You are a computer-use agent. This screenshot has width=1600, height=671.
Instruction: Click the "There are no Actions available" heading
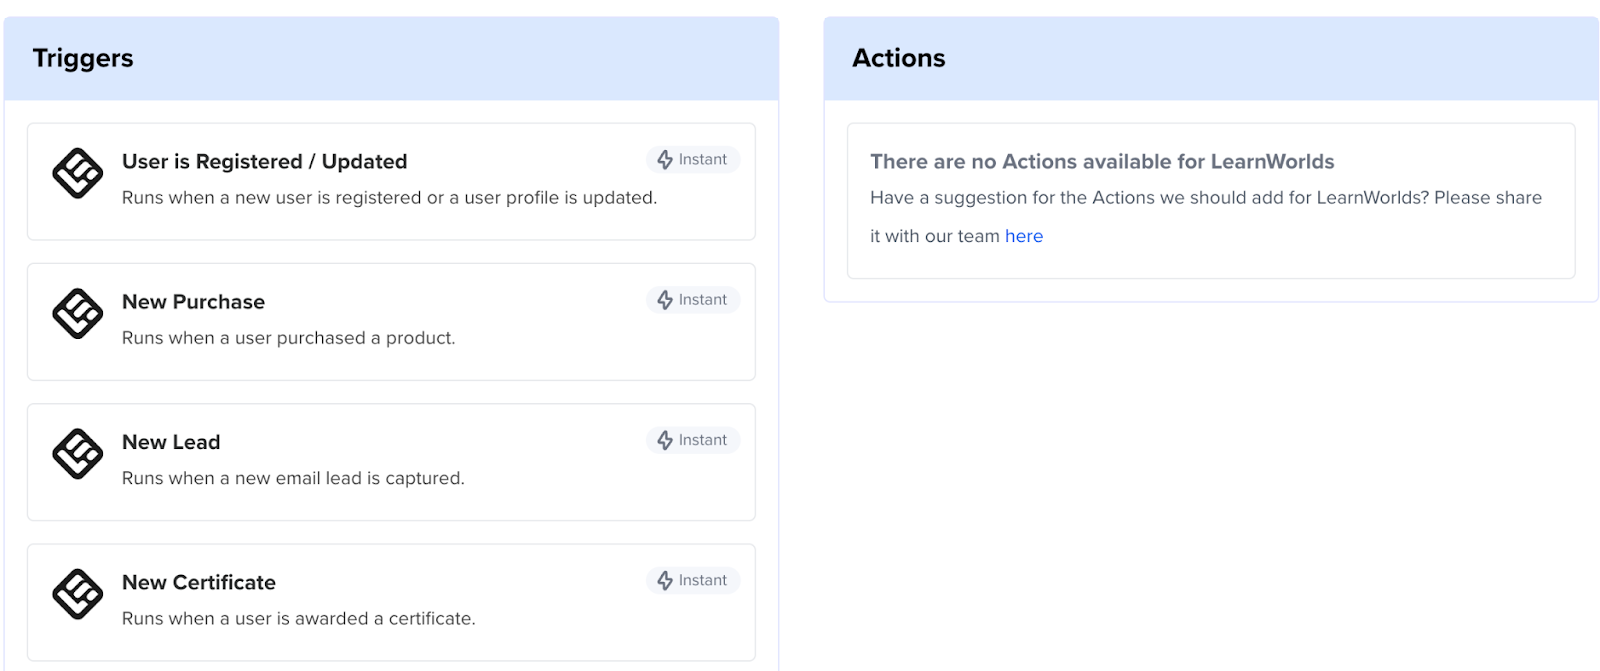point(1102,162)
